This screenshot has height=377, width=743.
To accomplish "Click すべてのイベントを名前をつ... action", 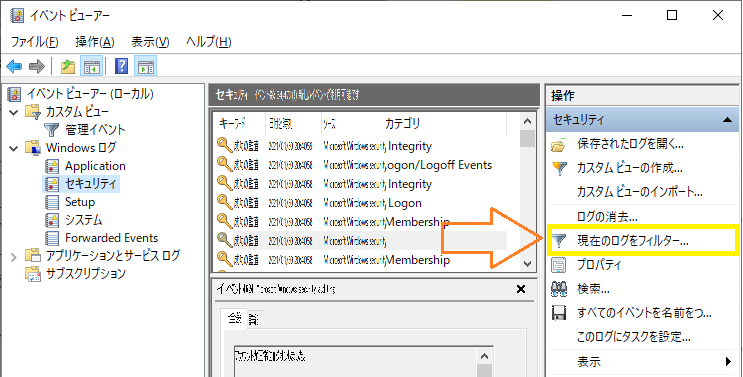I will [x=644, y=313].
